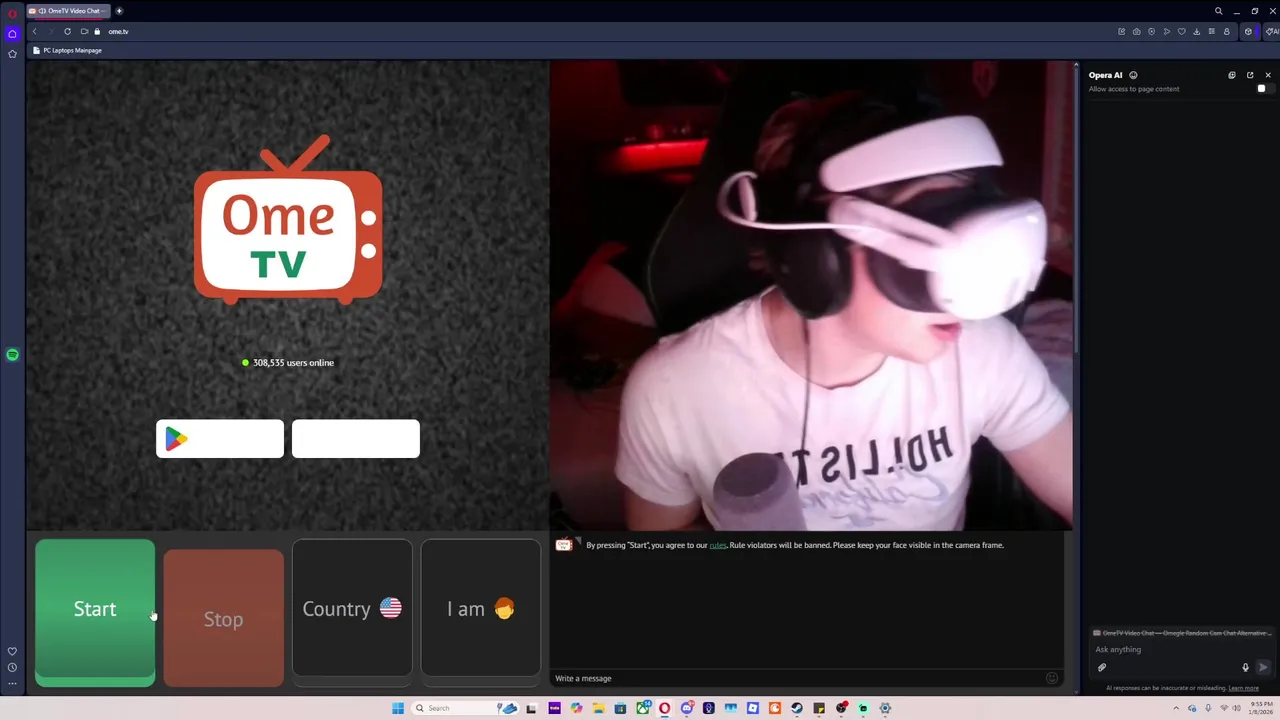Click the OmeTV logo
This screenshot has width=1280, height=720.
[288, 220]
